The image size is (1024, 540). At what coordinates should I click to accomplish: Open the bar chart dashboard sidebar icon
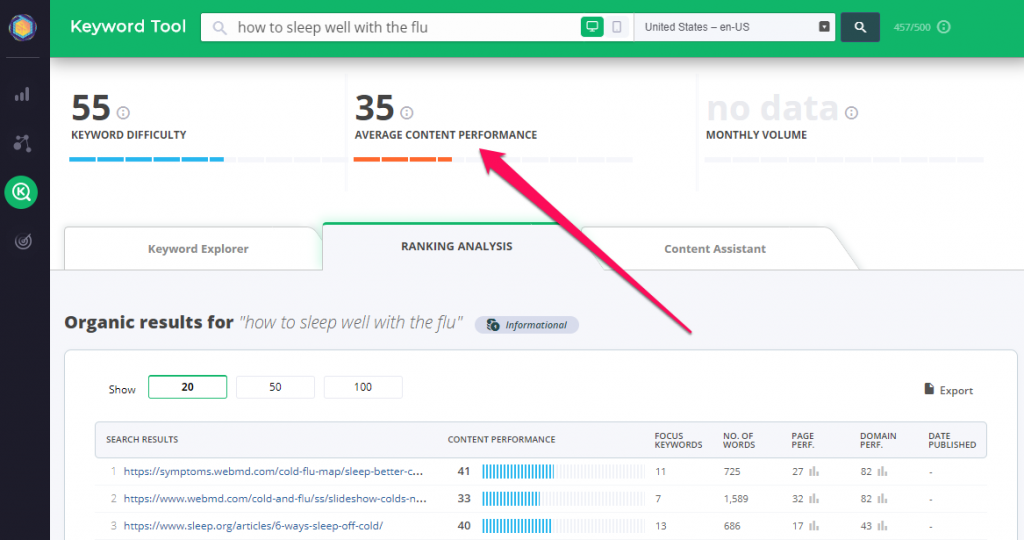[22, 94]
